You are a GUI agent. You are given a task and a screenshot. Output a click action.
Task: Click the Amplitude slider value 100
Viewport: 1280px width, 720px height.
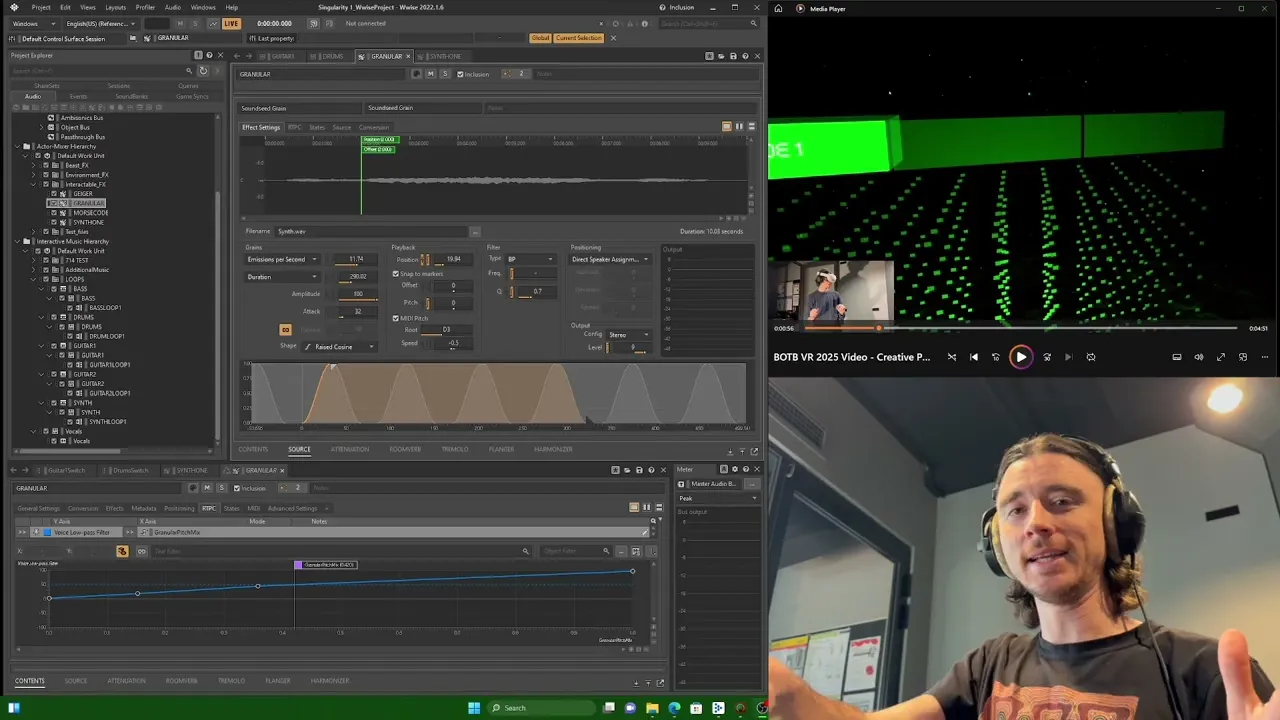[358, 294]
